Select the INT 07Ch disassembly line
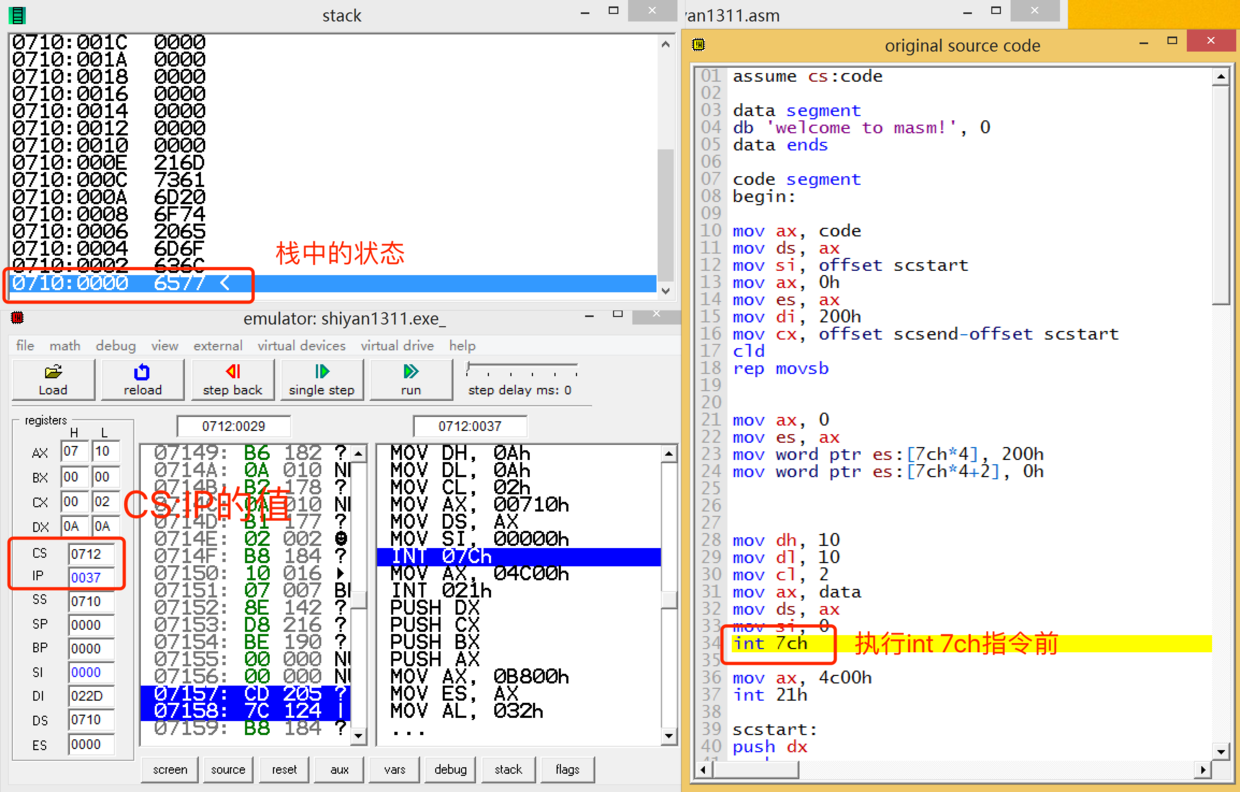The image size is (1240, 792). (x=518, y=556)
